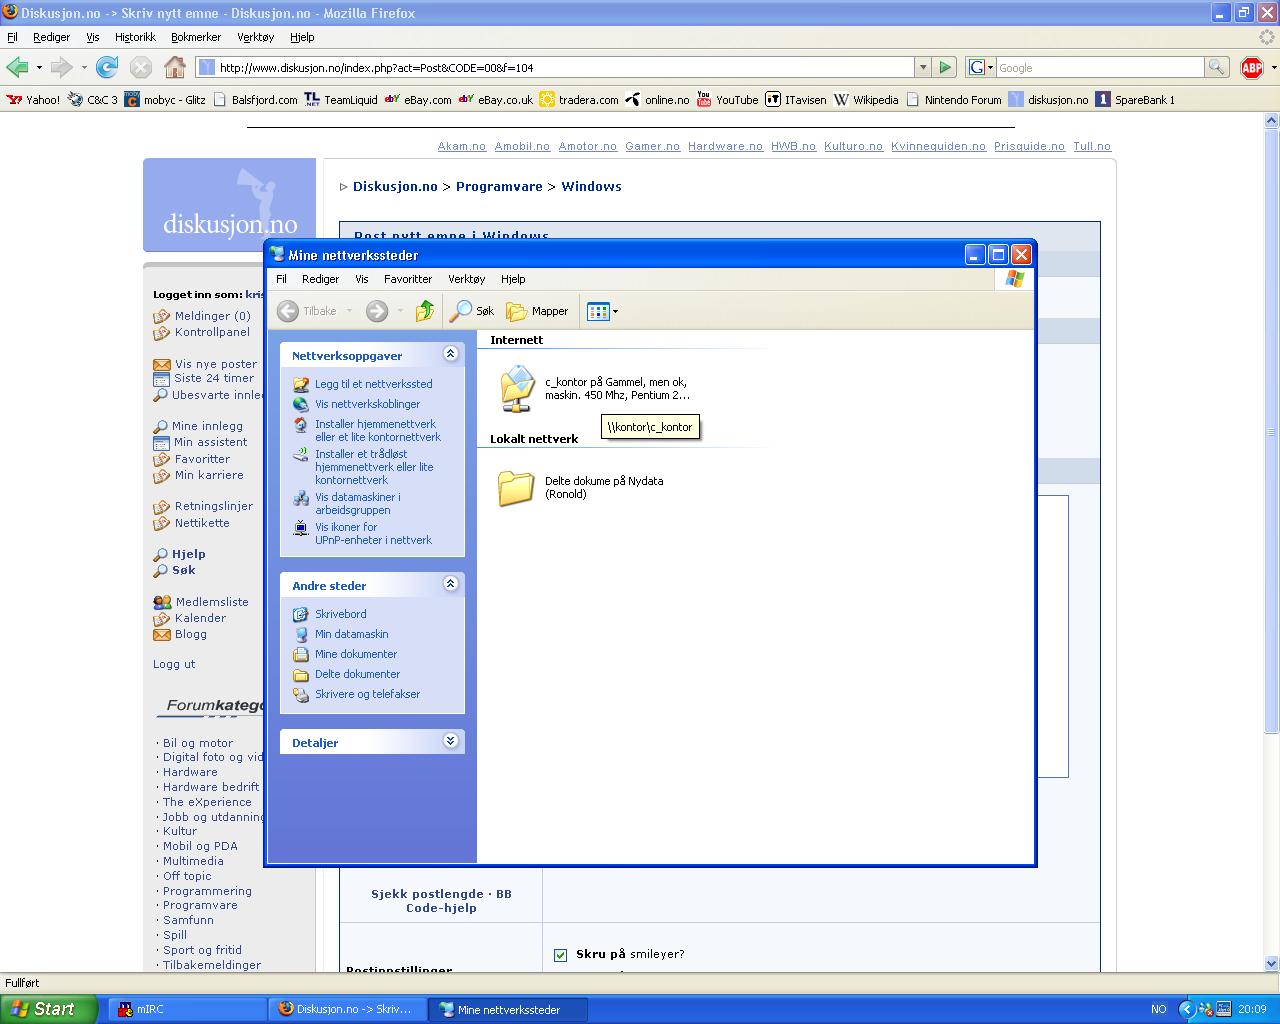Open the Yahoo! bookmark

click(x=33, y=100)
